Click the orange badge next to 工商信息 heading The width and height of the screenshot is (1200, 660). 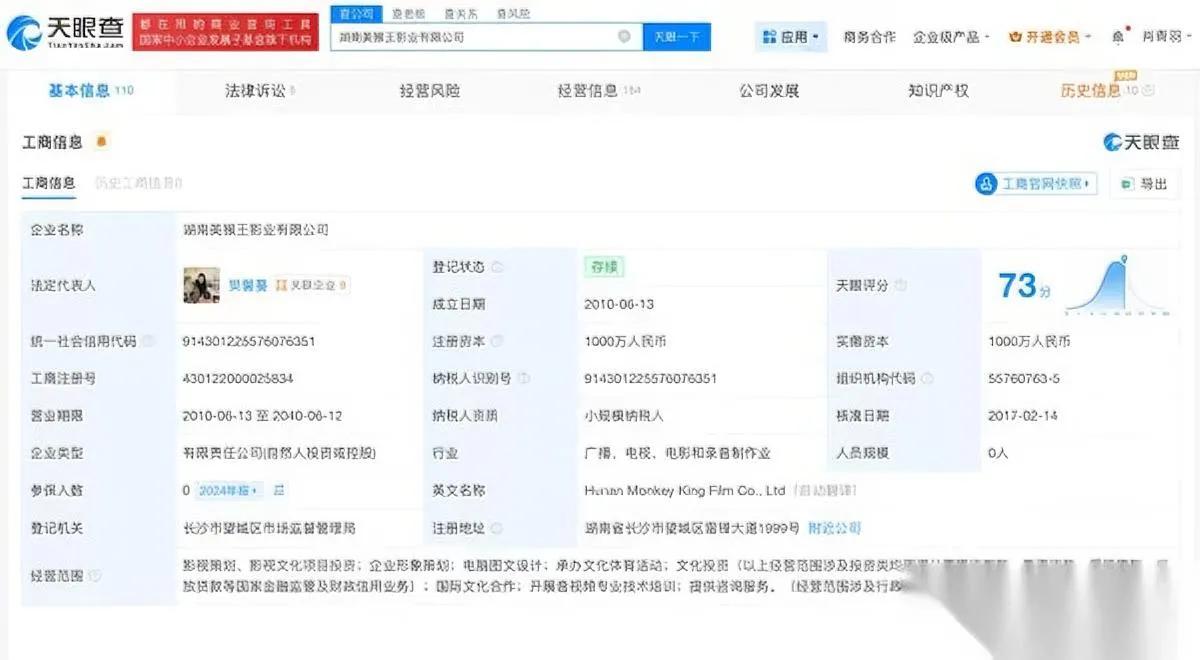click(101, 142)
